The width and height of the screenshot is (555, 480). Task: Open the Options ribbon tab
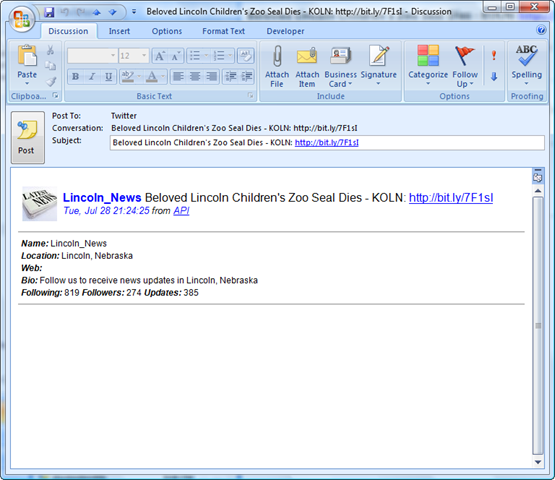tap(167, 31)
